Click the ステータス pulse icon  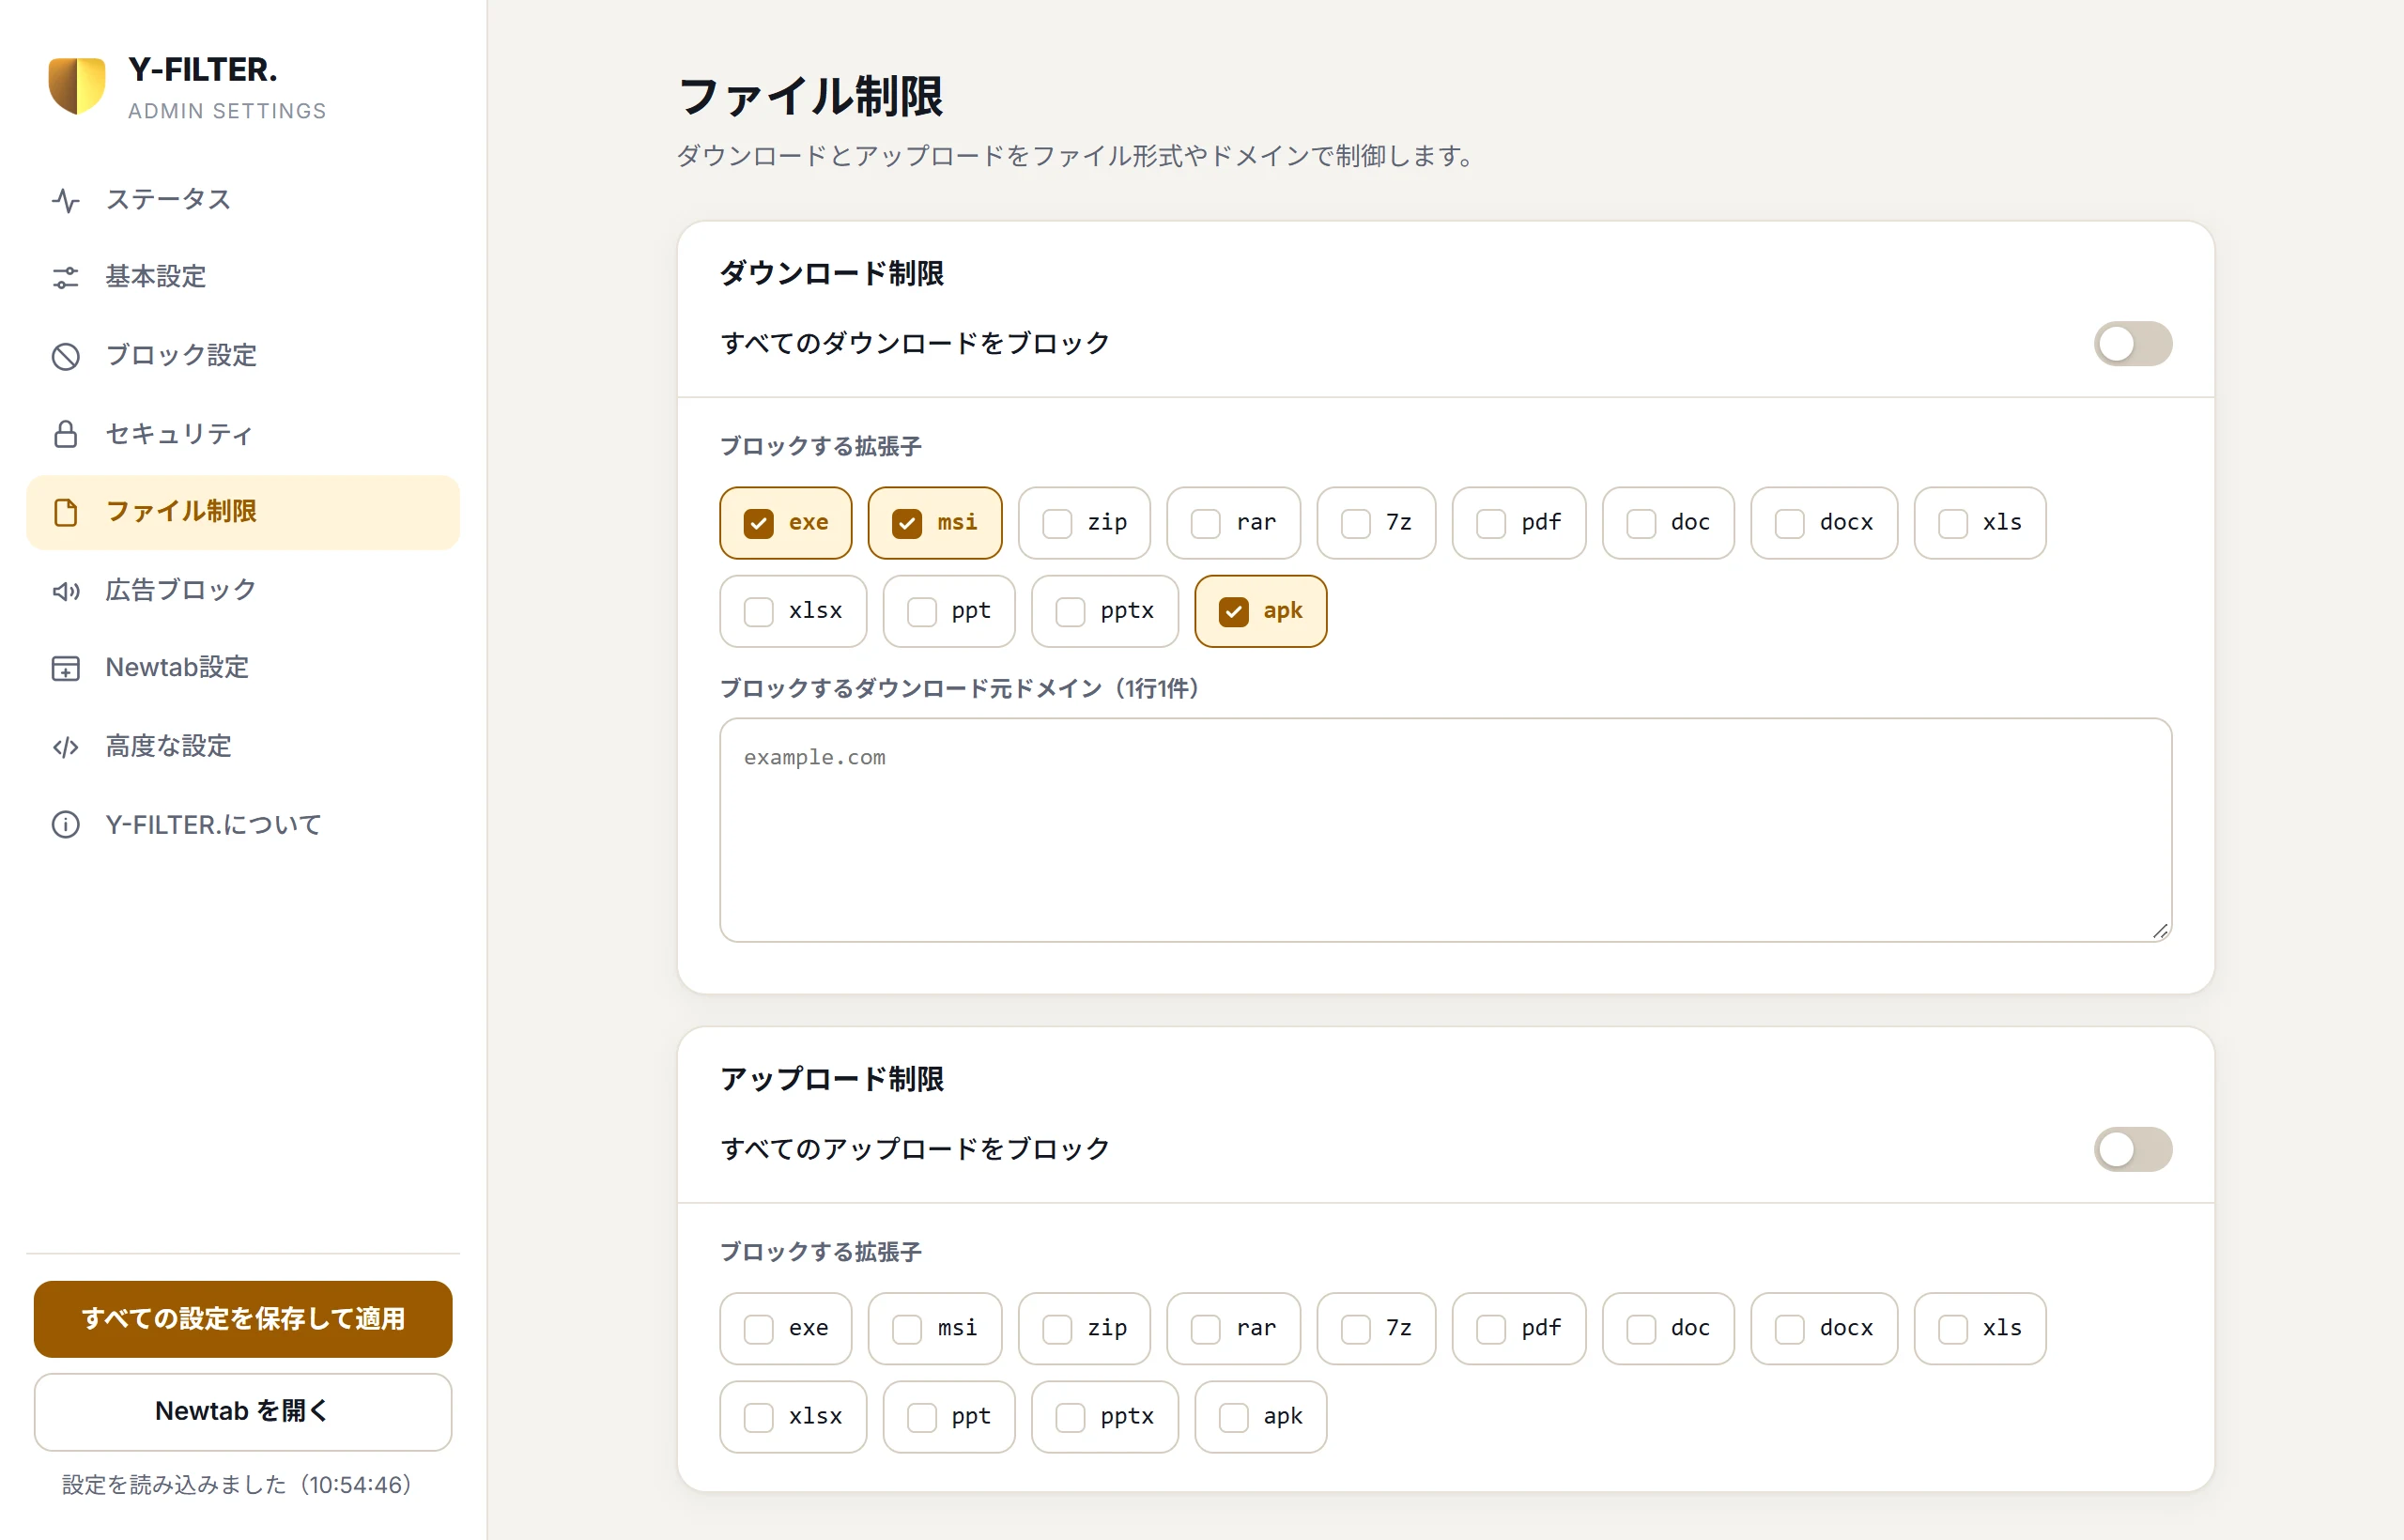click(66, 200)
